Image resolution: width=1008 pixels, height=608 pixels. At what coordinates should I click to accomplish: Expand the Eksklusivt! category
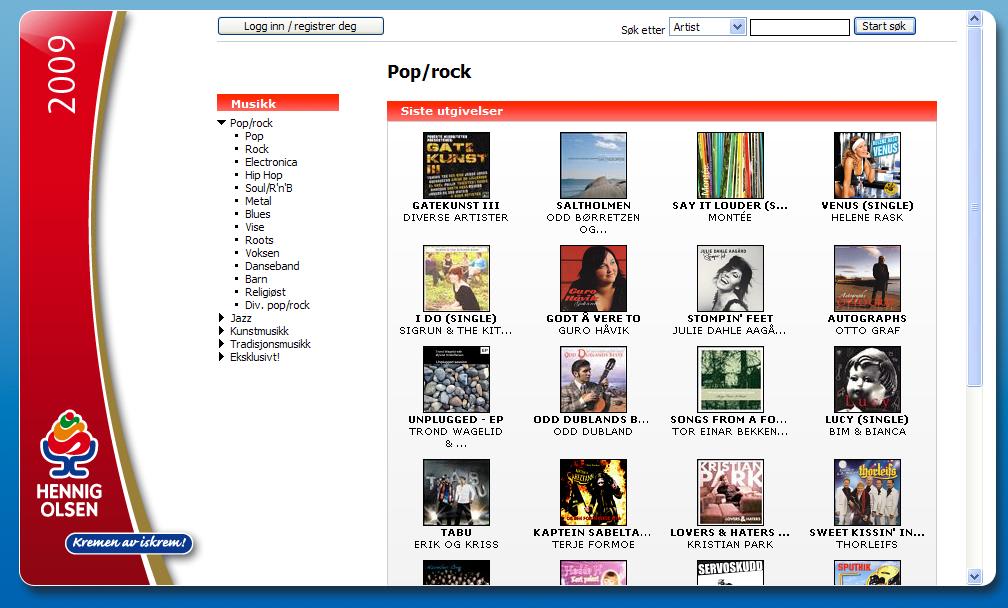(x=221, y=357)
